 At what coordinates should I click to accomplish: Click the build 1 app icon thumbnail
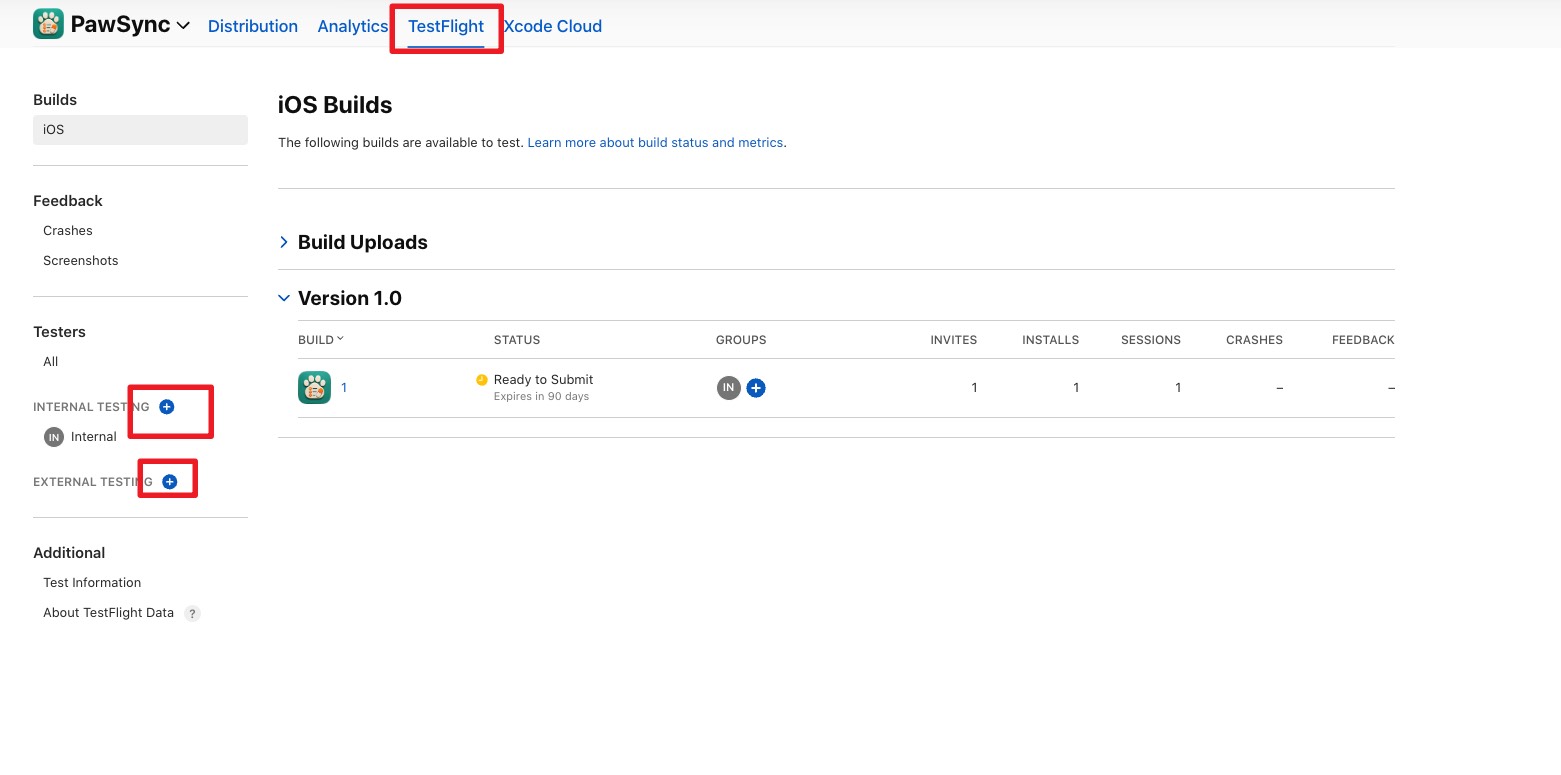tap(314, 387)
